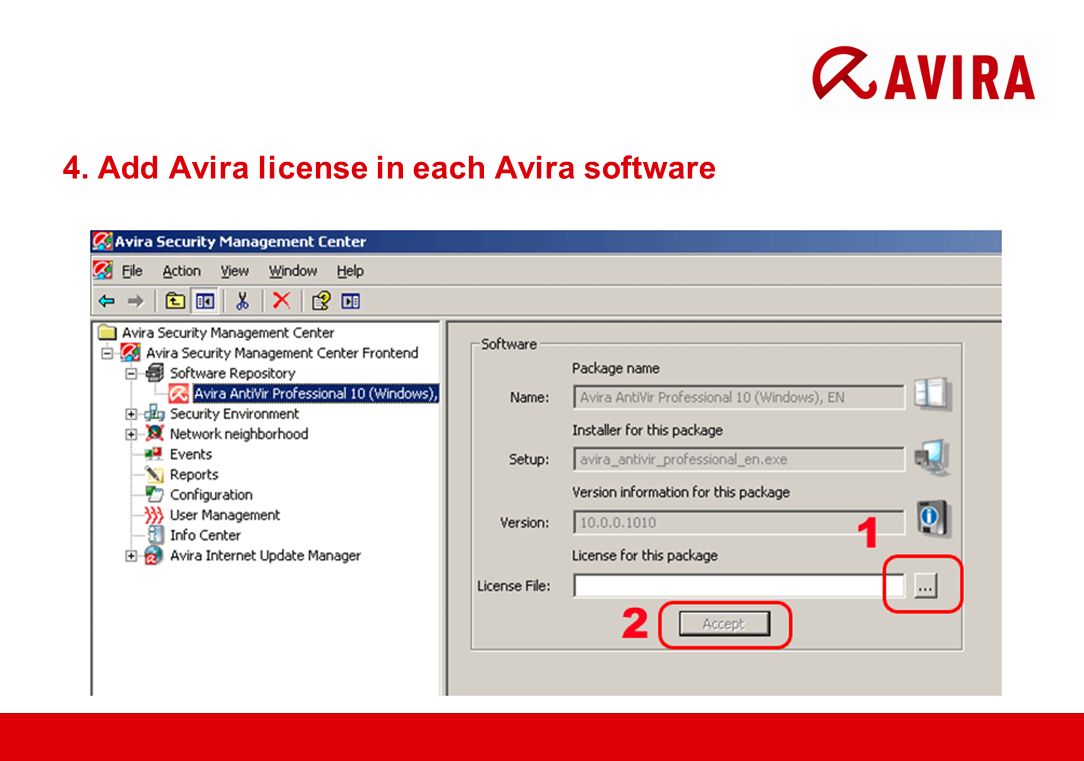Image resolution: width=1084 pixels, height=761 pixels.
Task: Click the Avira AntiVir Professional red icon
Action: (x=179, y=393)
